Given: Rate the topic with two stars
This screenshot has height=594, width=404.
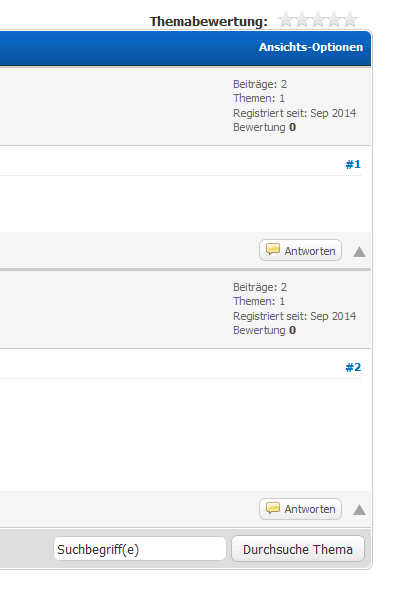Looking at the screenshot, I should pos(302,20).
